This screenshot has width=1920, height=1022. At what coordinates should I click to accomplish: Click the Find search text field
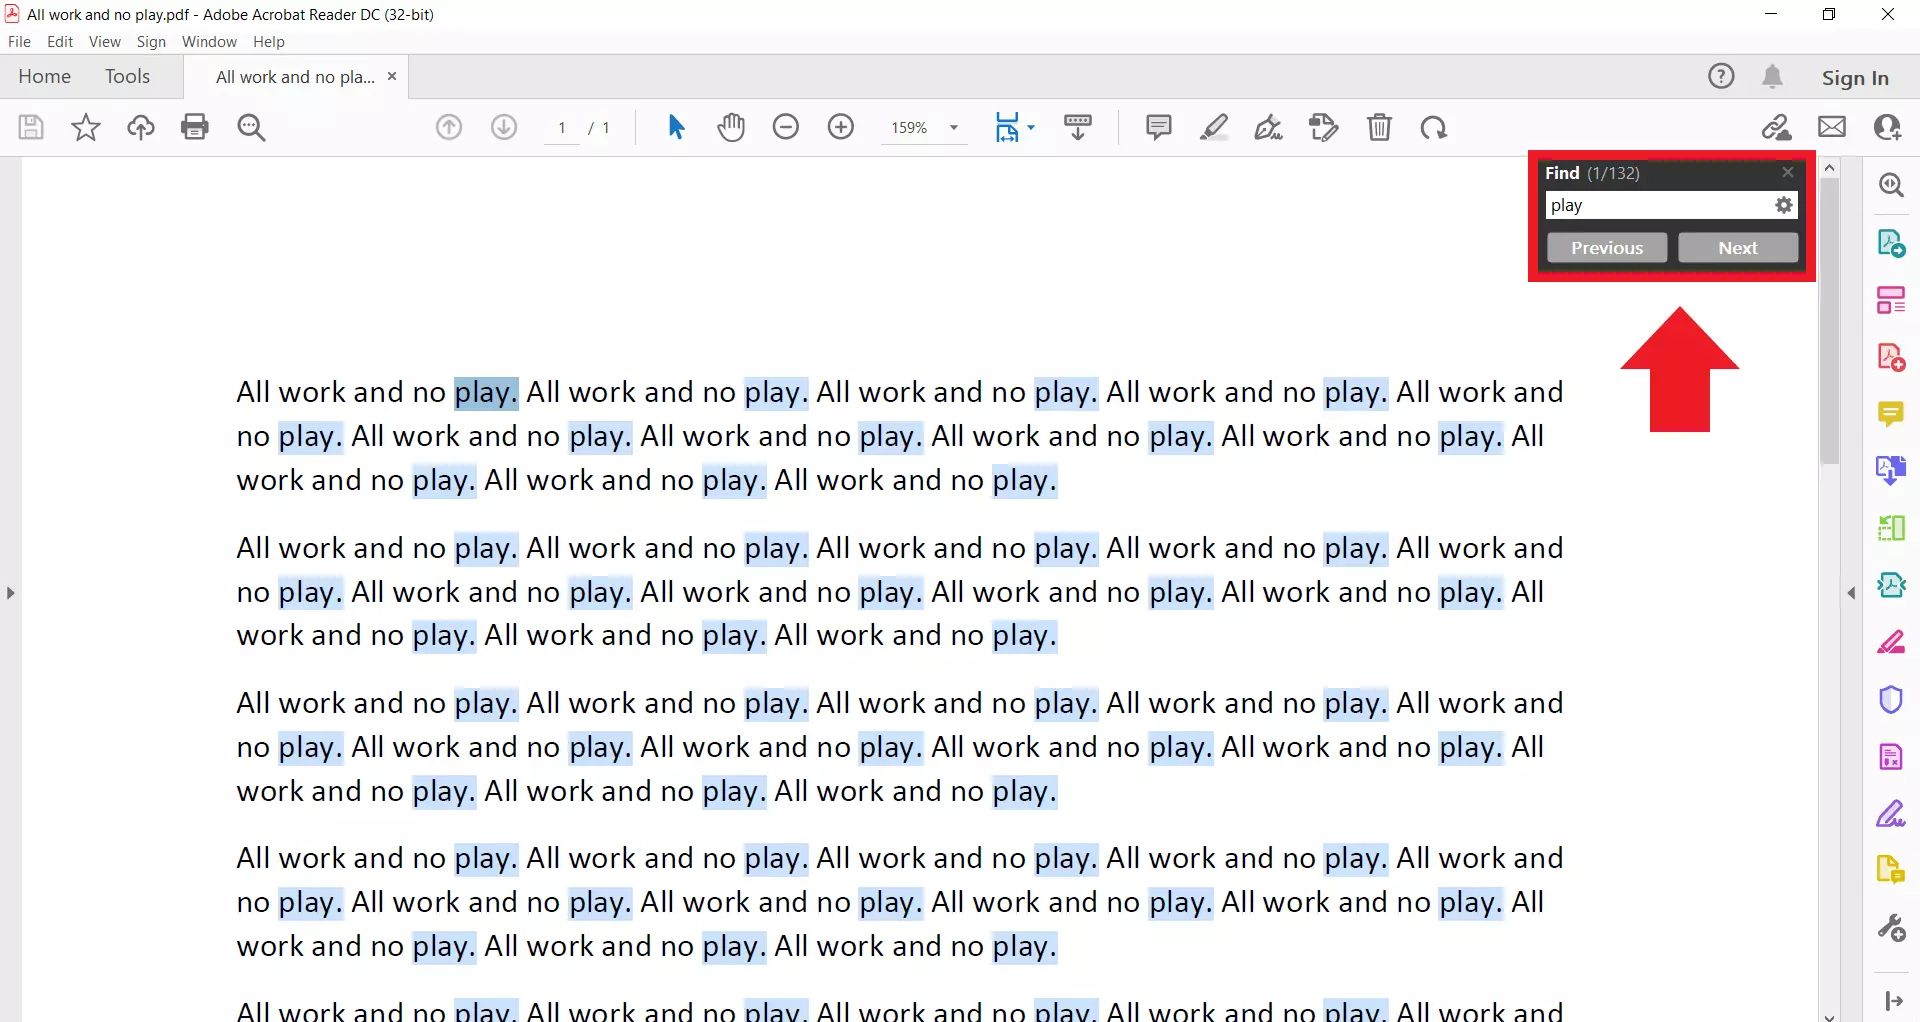point(1658,205)
